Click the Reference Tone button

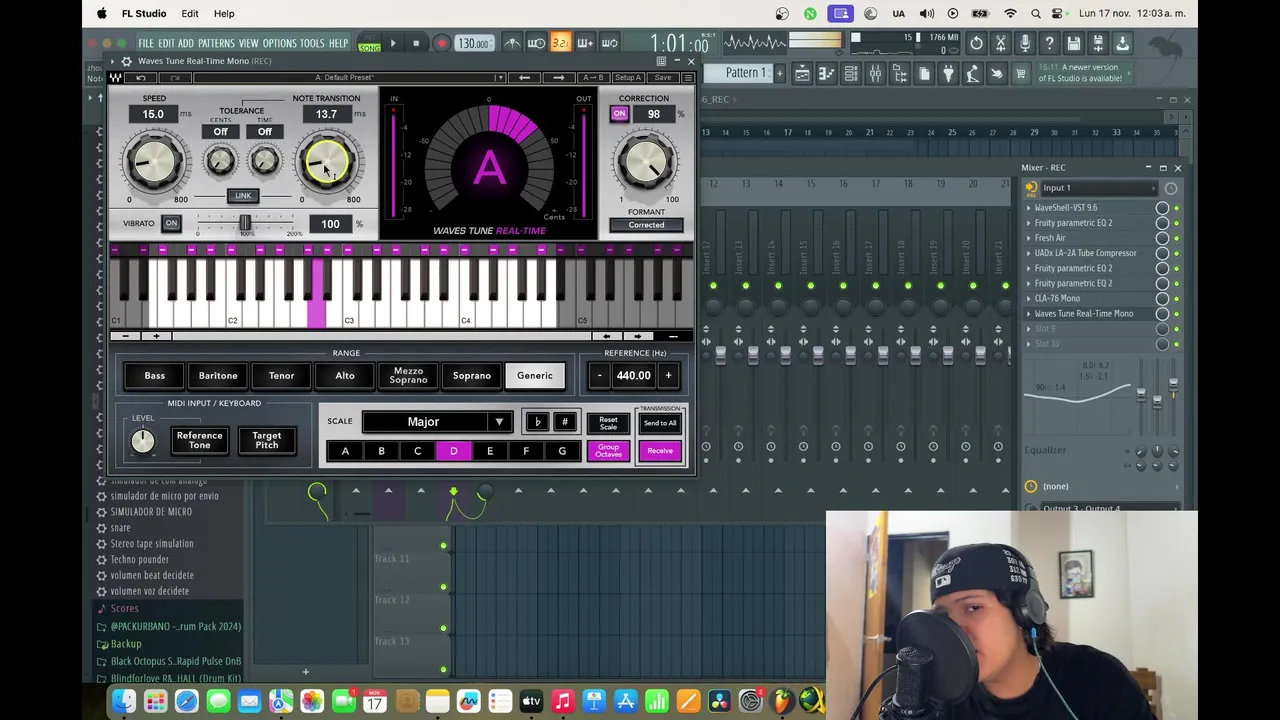(199, 441)
